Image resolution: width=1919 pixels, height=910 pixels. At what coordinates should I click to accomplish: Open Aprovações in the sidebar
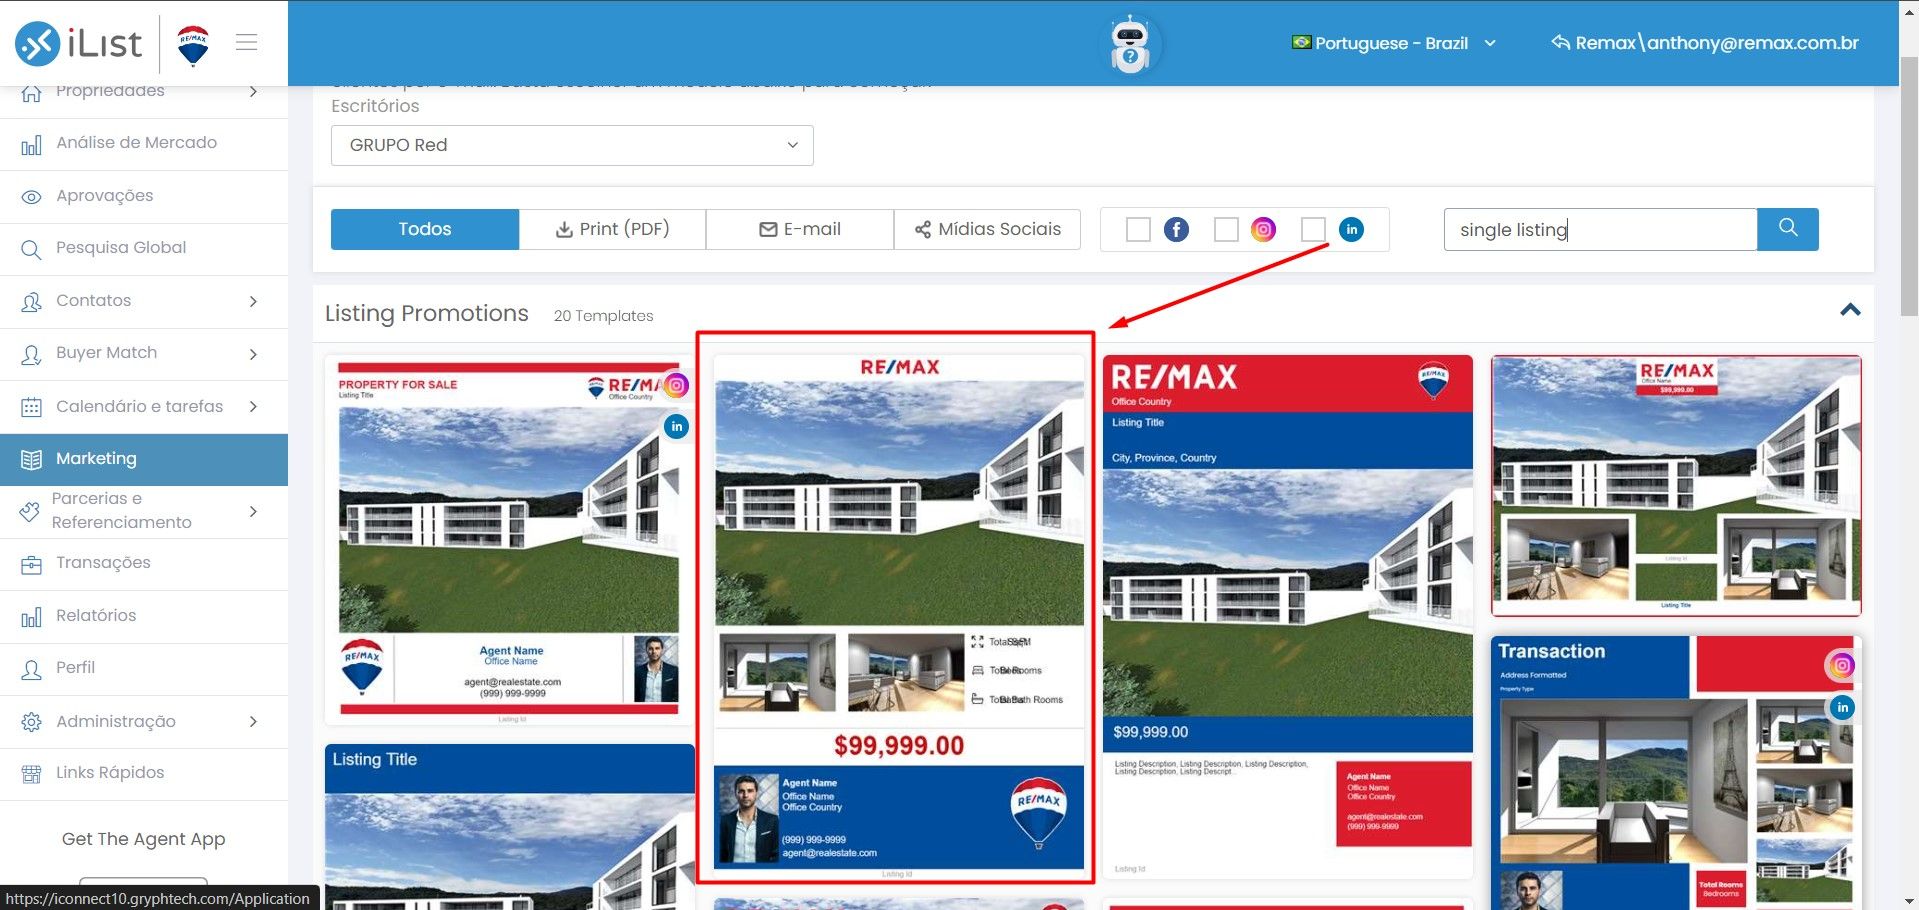tap(144, 196)
